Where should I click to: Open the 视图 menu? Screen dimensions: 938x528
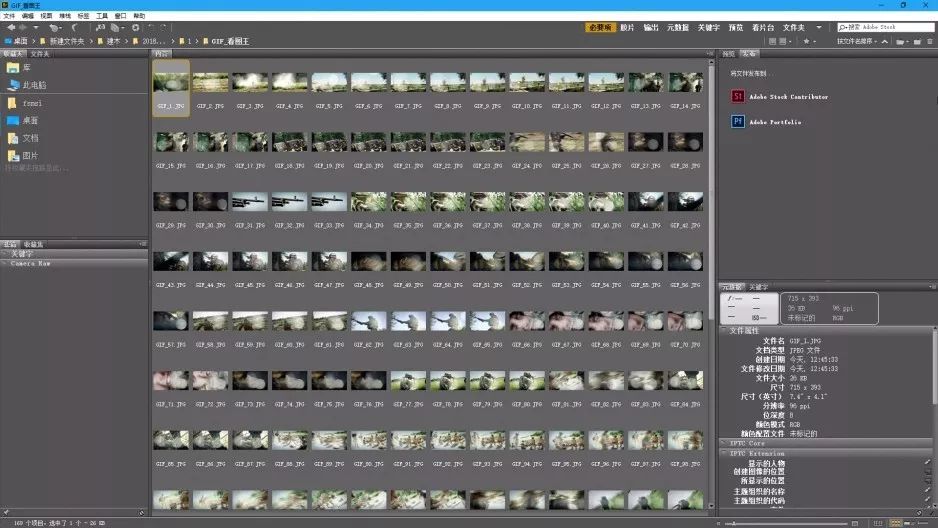(46, 16)
